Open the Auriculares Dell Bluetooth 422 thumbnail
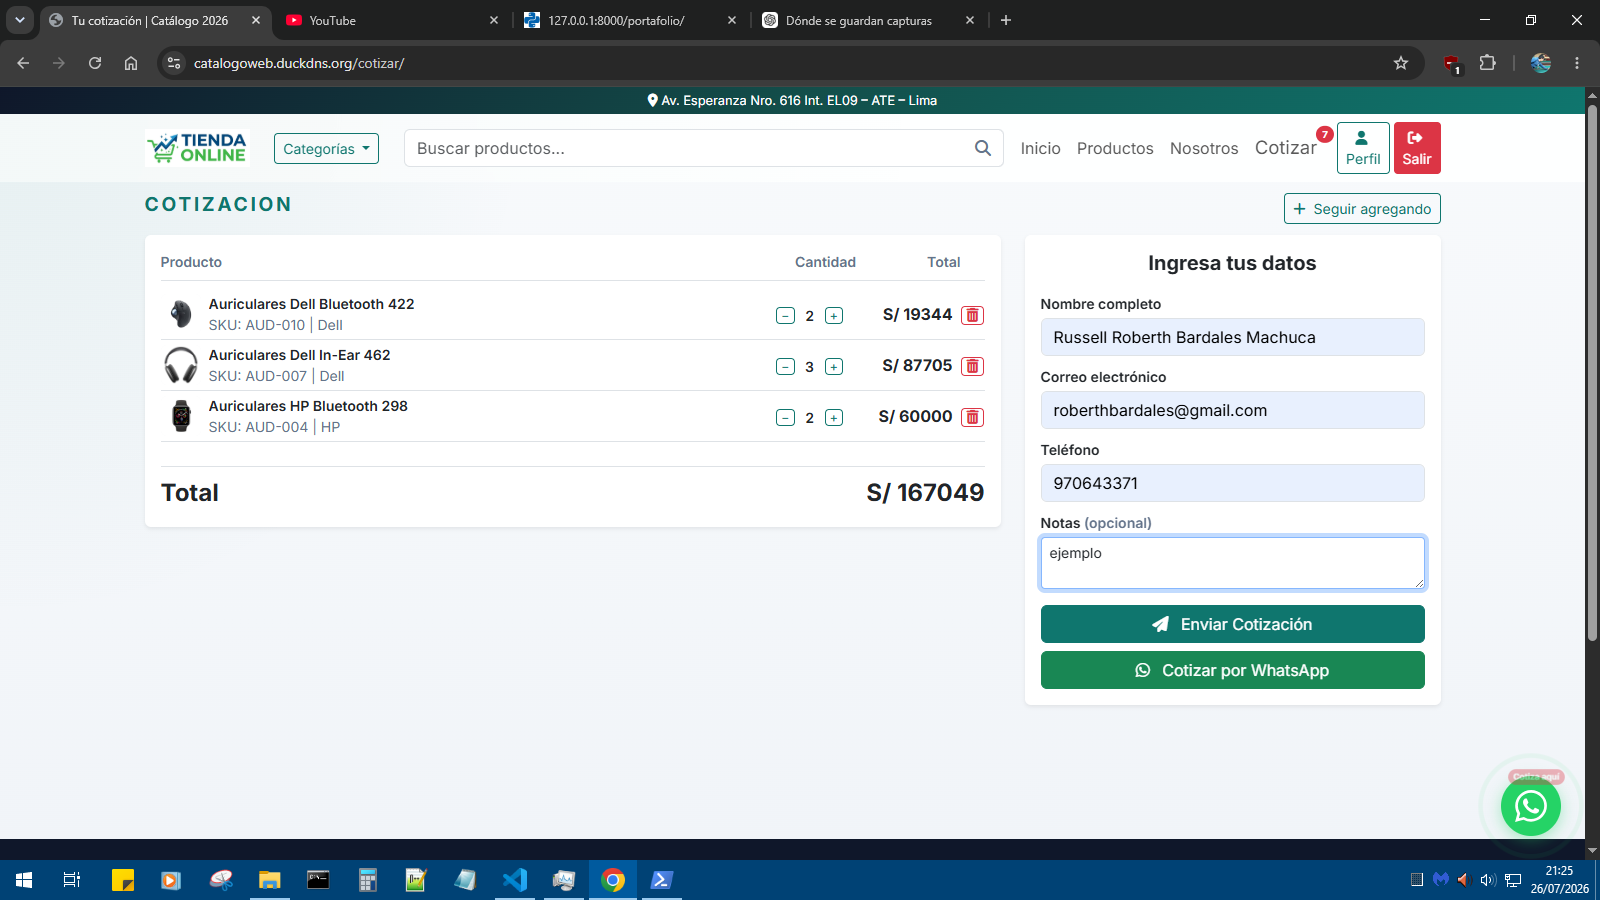 coord(181,314)
